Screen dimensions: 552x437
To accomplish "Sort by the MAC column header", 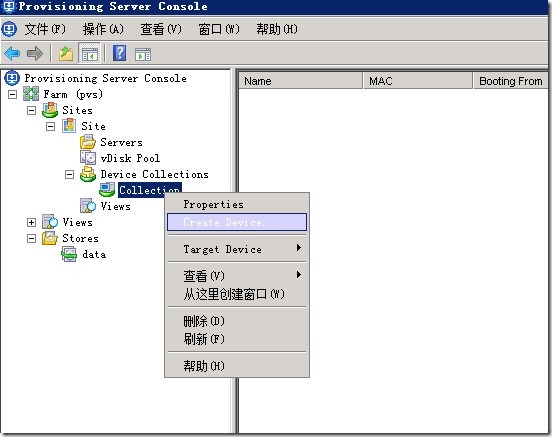I will coord(418,81).
